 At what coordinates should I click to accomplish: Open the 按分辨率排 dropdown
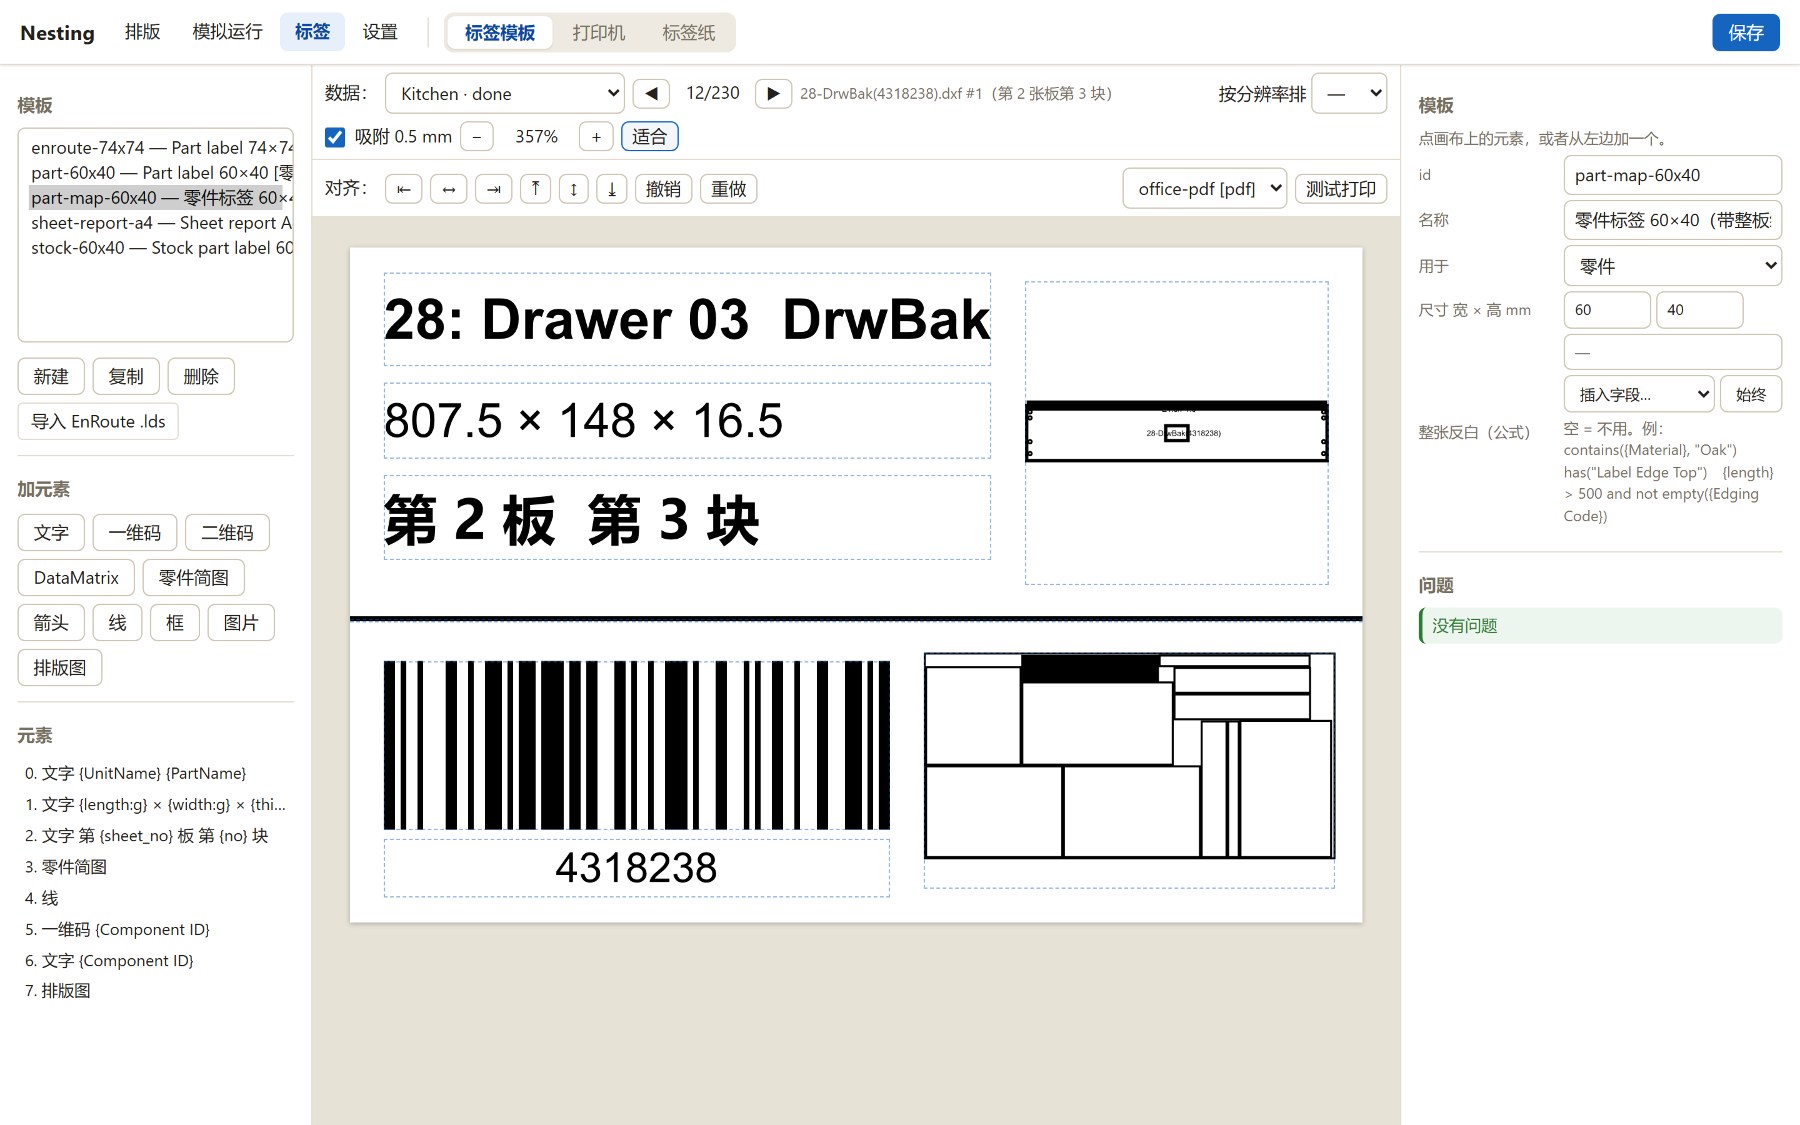tap(1349, 94)
